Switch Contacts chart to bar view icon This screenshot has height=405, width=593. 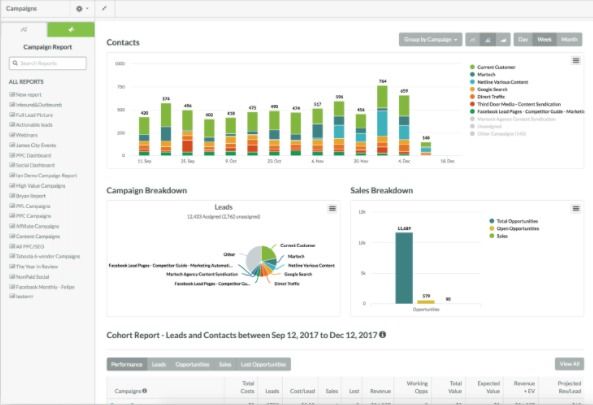[488, 39]
